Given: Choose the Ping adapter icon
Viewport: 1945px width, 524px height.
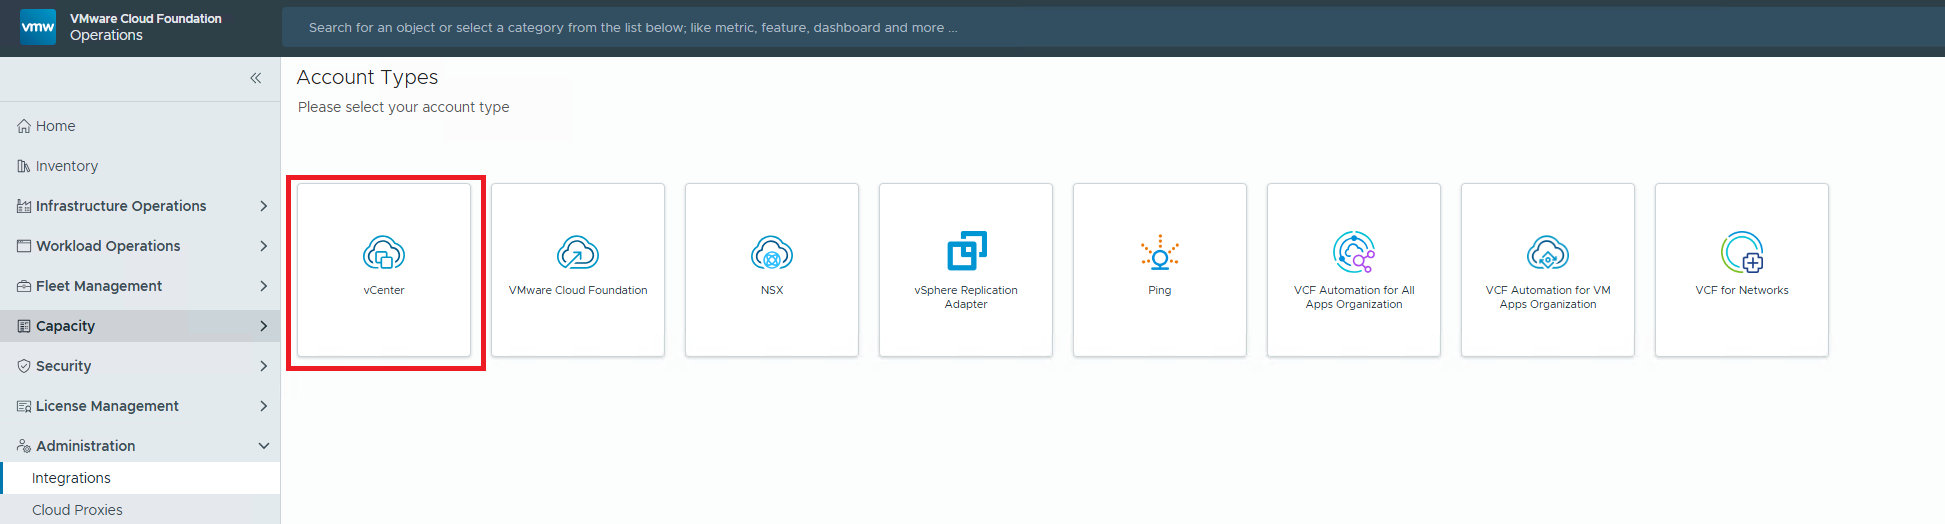Looking at the screenshot, I should (x=1159, y=253).
